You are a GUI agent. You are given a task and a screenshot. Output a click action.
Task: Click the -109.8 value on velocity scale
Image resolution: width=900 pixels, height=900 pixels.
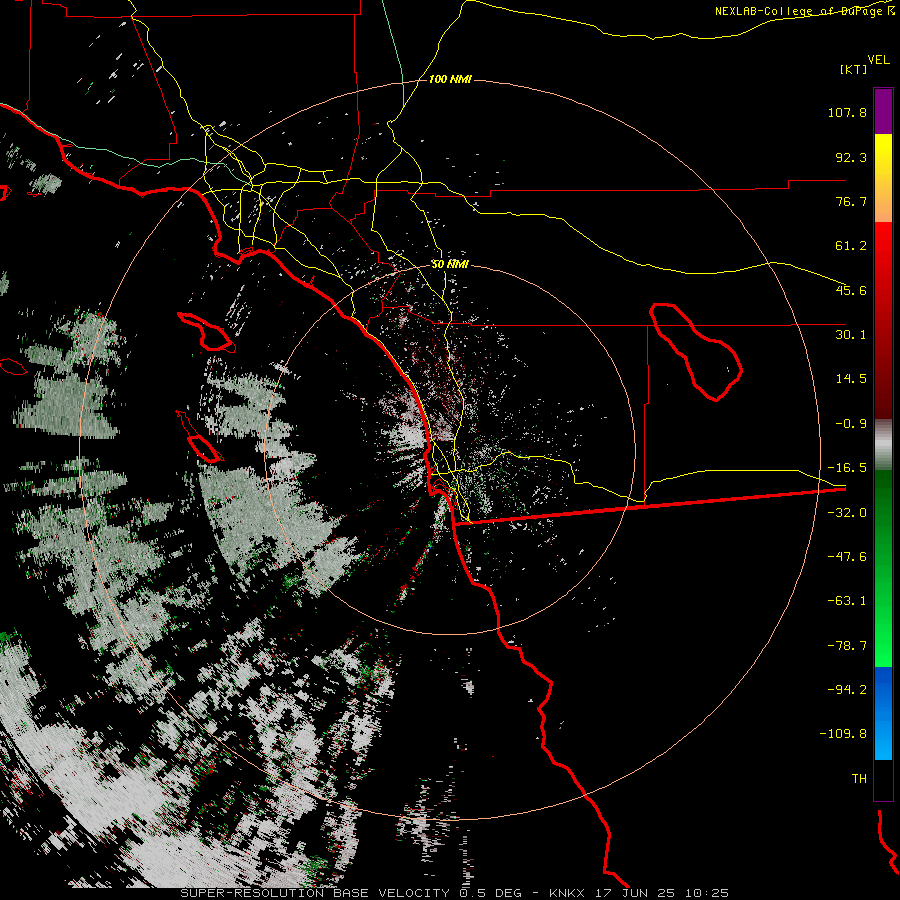(843, 734)
